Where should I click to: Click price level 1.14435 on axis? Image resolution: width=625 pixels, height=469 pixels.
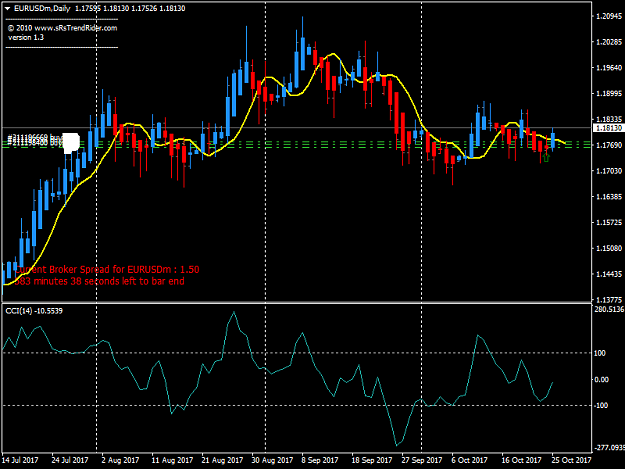click(x=608, y=274)
